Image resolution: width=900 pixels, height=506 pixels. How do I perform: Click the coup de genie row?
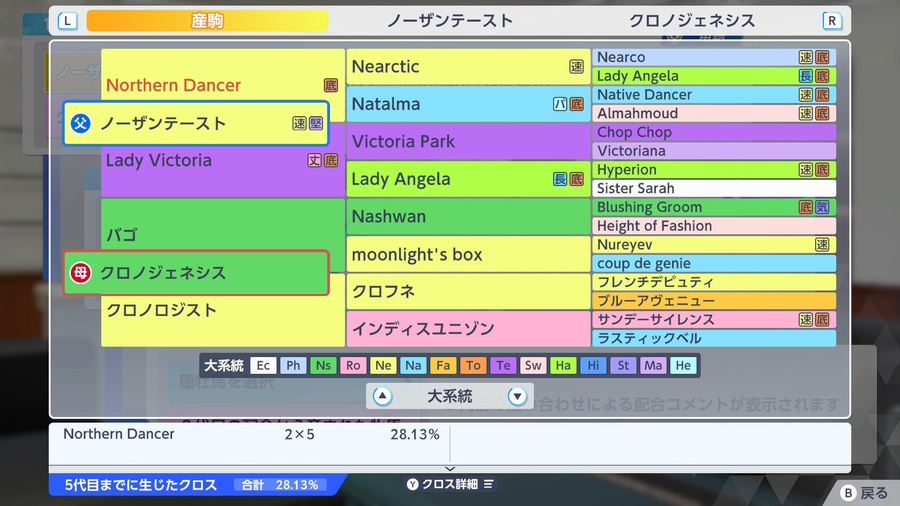(x=714, y=263)
